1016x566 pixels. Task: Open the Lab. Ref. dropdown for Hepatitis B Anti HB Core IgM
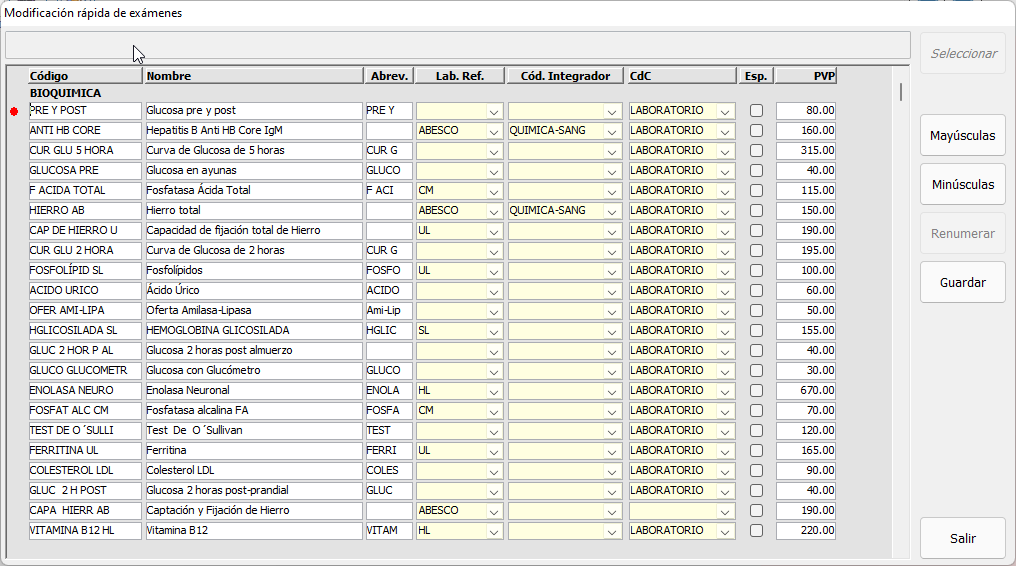coord(494,131)
